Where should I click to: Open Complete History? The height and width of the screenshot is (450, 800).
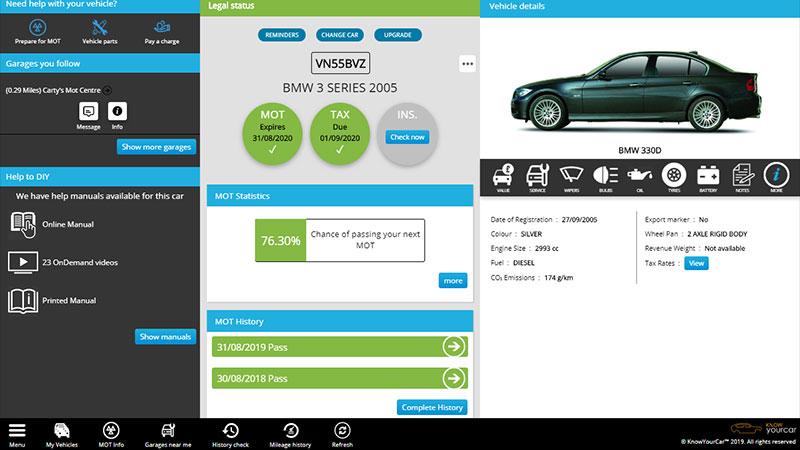432,407
